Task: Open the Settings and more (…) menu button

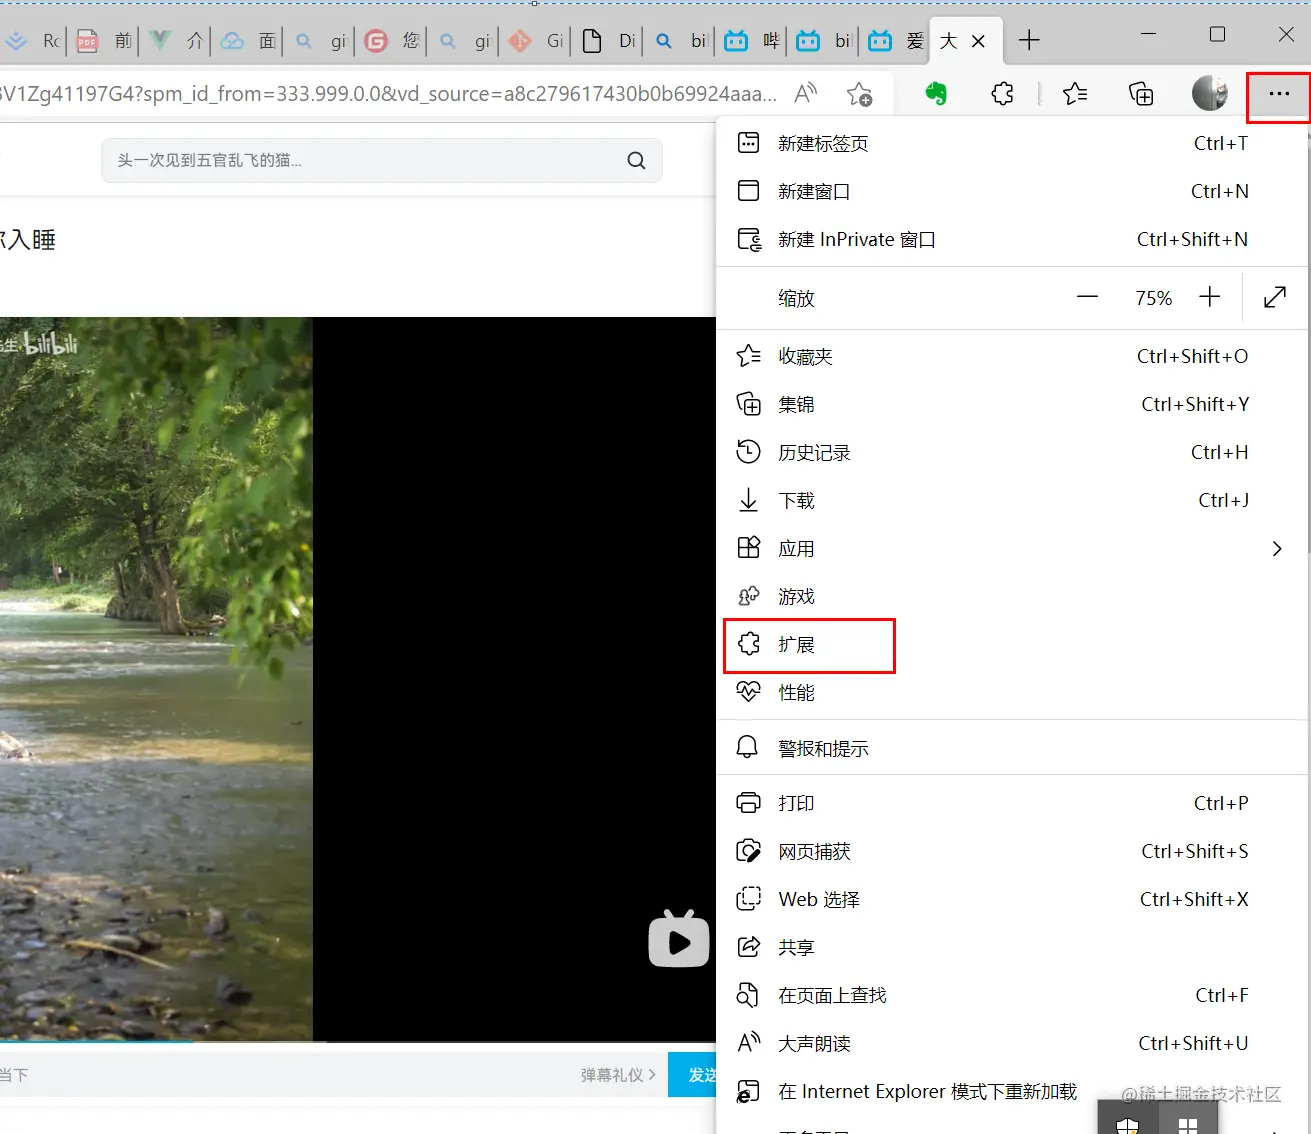Action: coord(1278,94)
